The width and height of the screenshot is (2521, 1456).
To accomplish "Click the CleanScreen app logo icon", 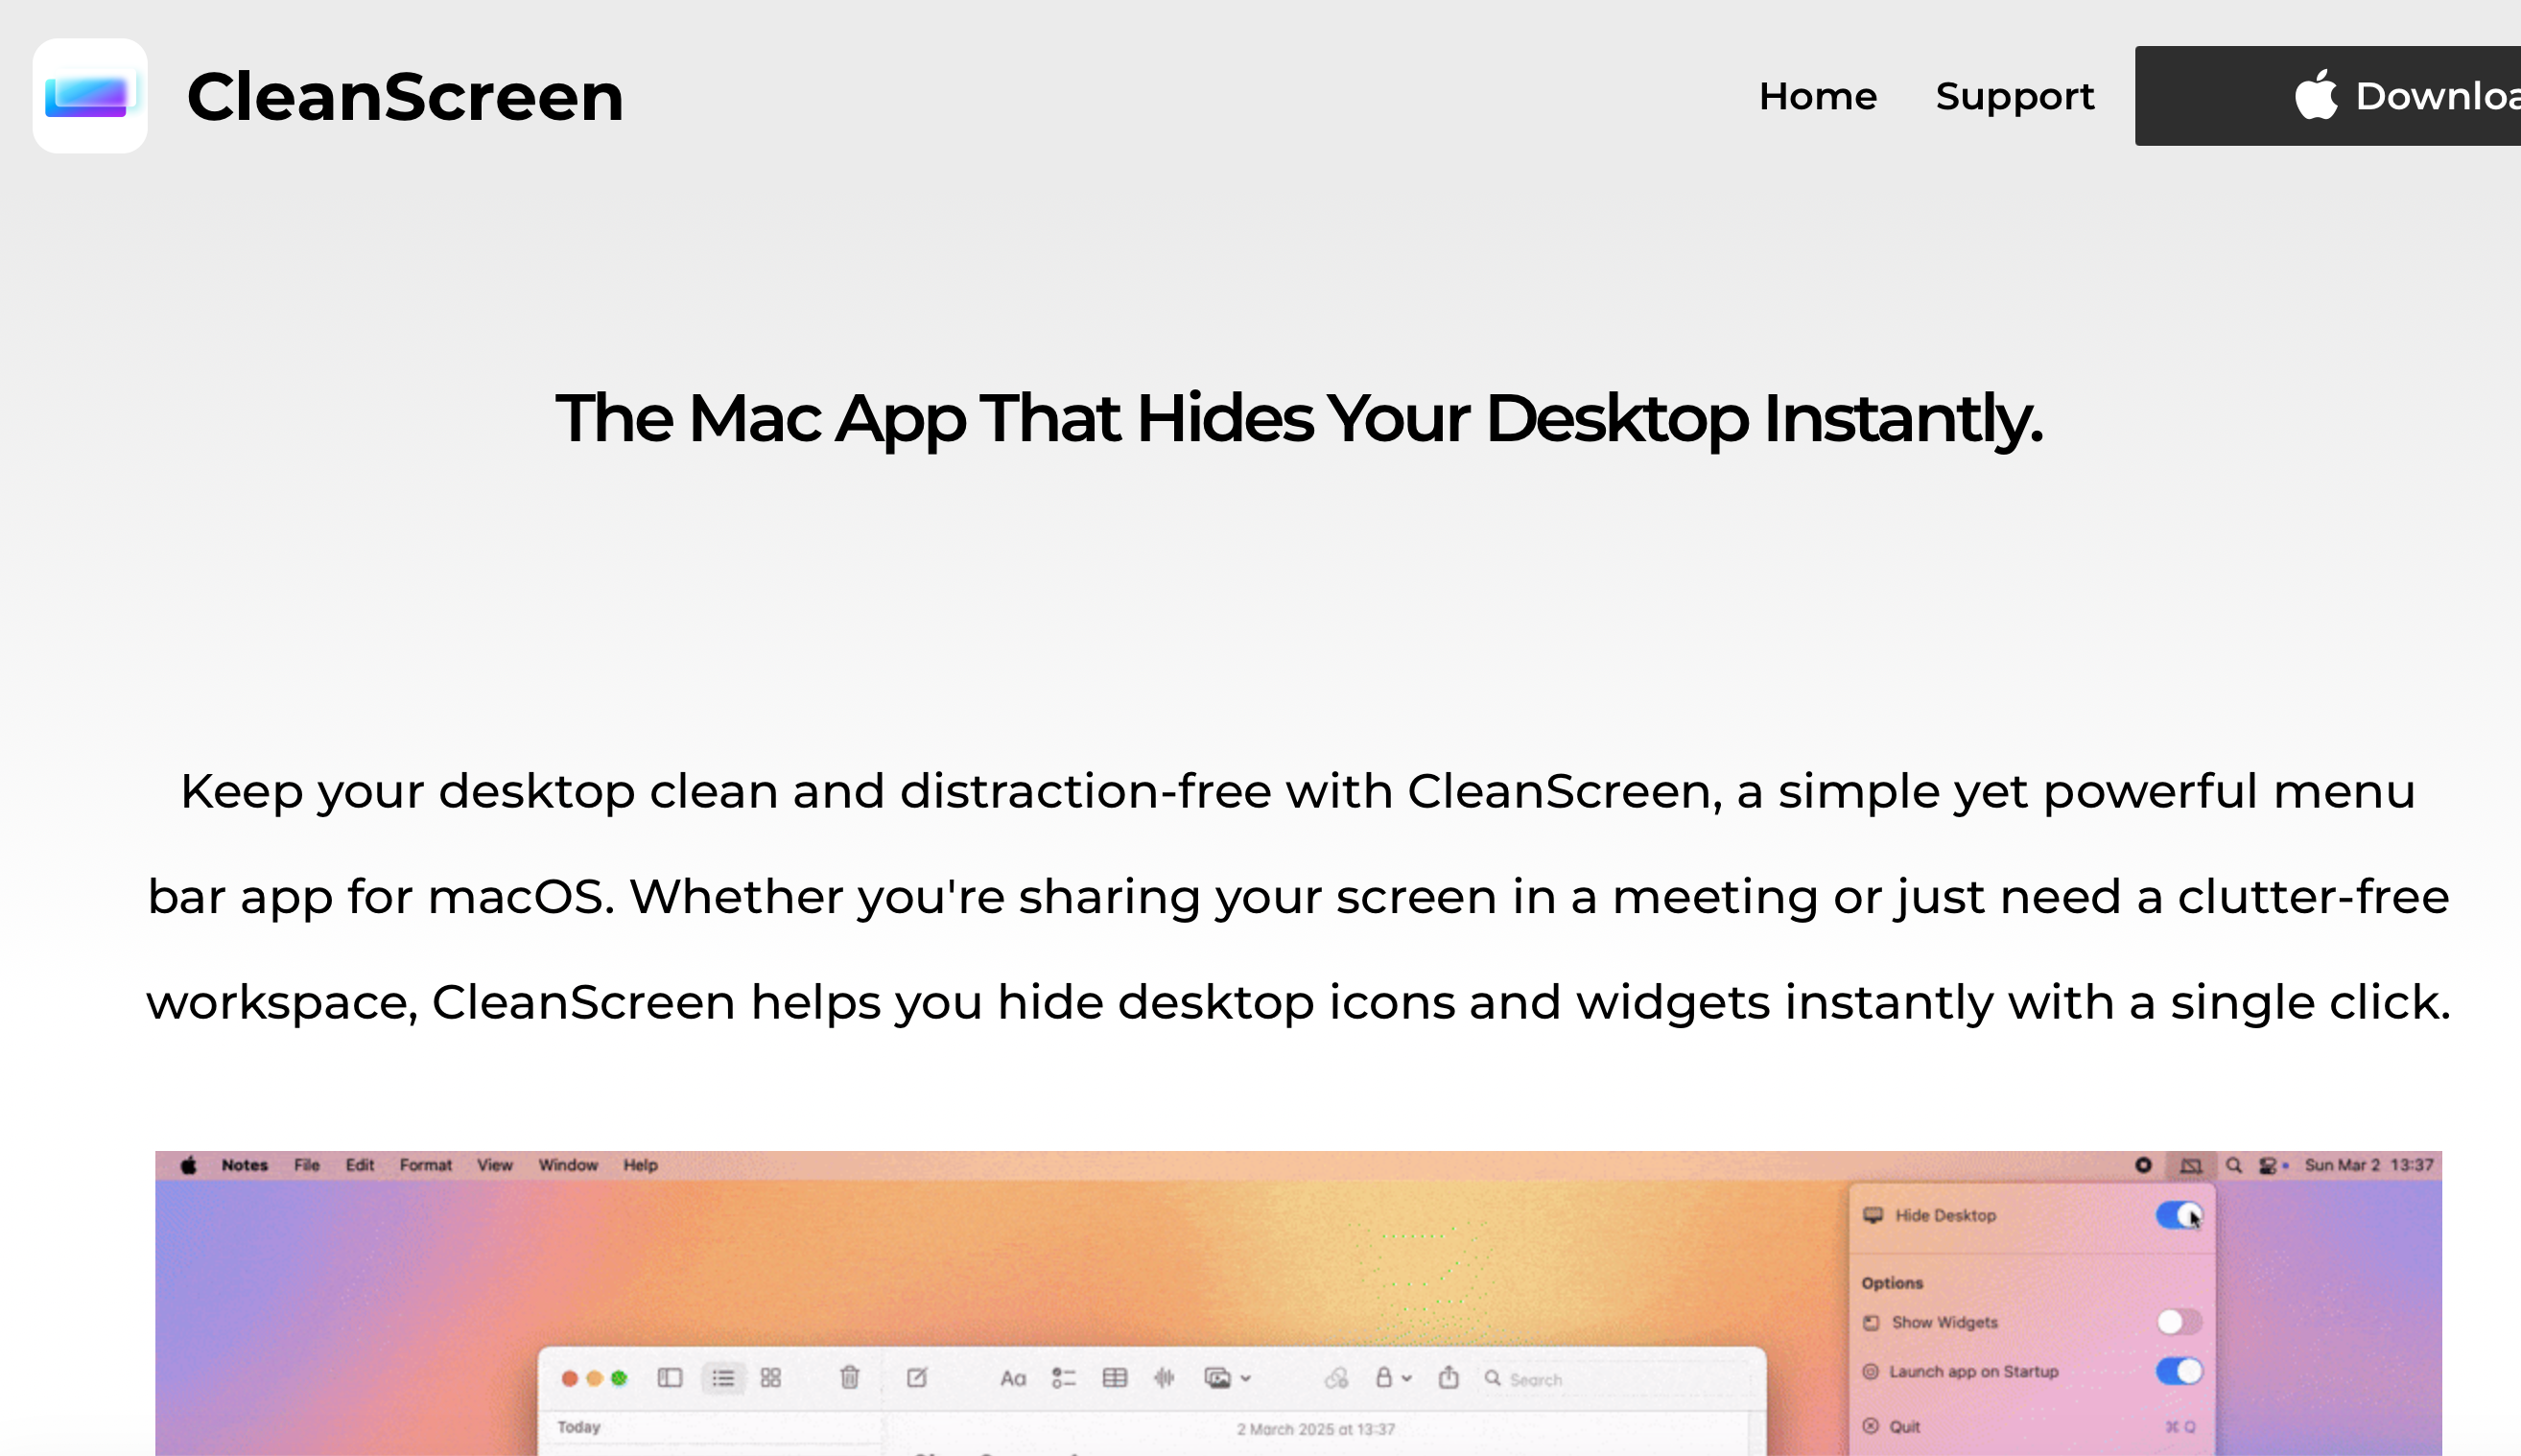I will tap(90, 96).
